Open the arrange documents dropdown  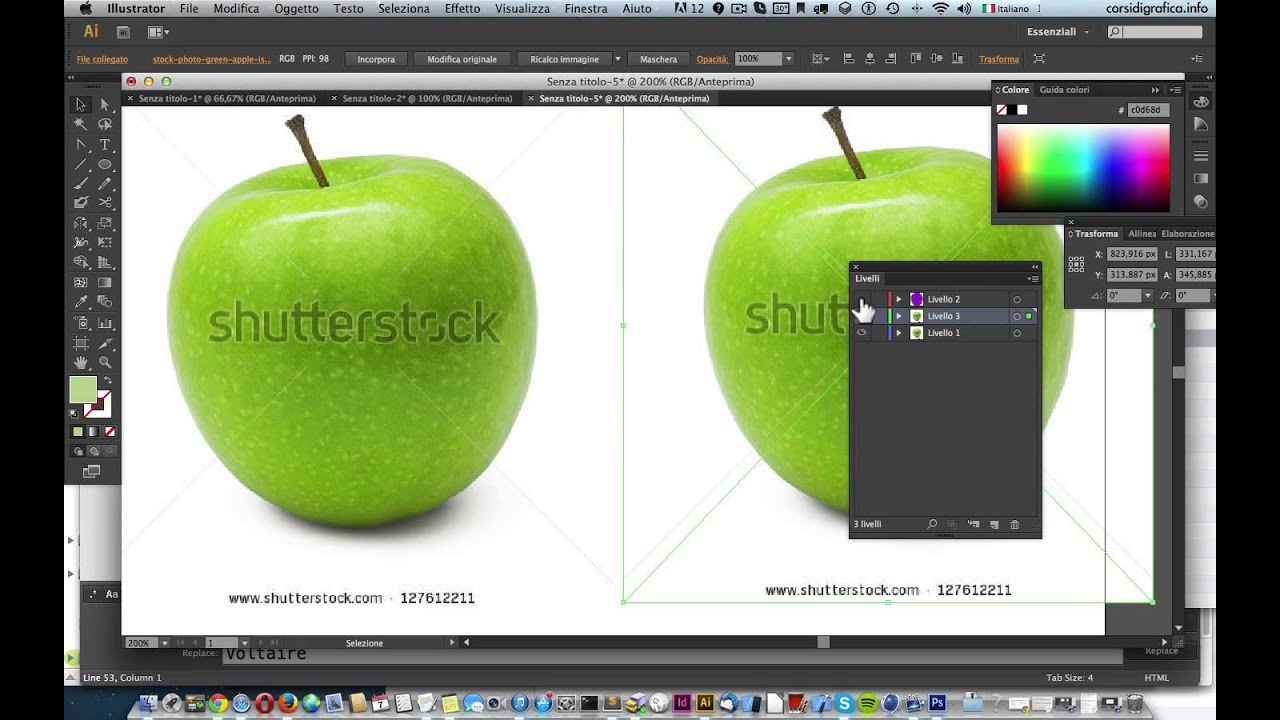coord(158,32)
